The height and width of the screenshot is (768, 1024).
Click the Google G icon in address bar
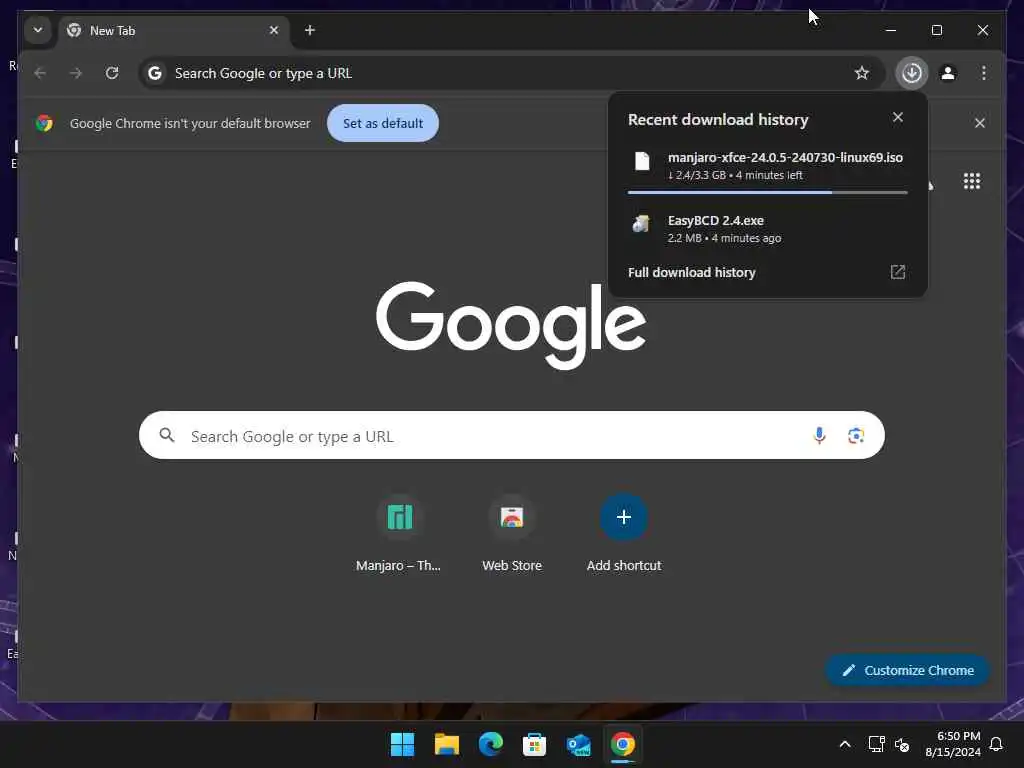155,72
